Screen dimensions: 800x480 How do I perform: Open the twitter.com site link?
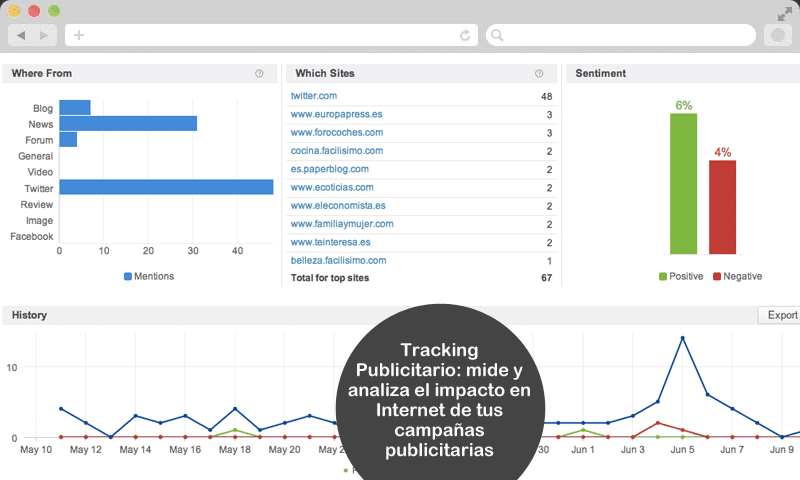click(x=313, y=96)
